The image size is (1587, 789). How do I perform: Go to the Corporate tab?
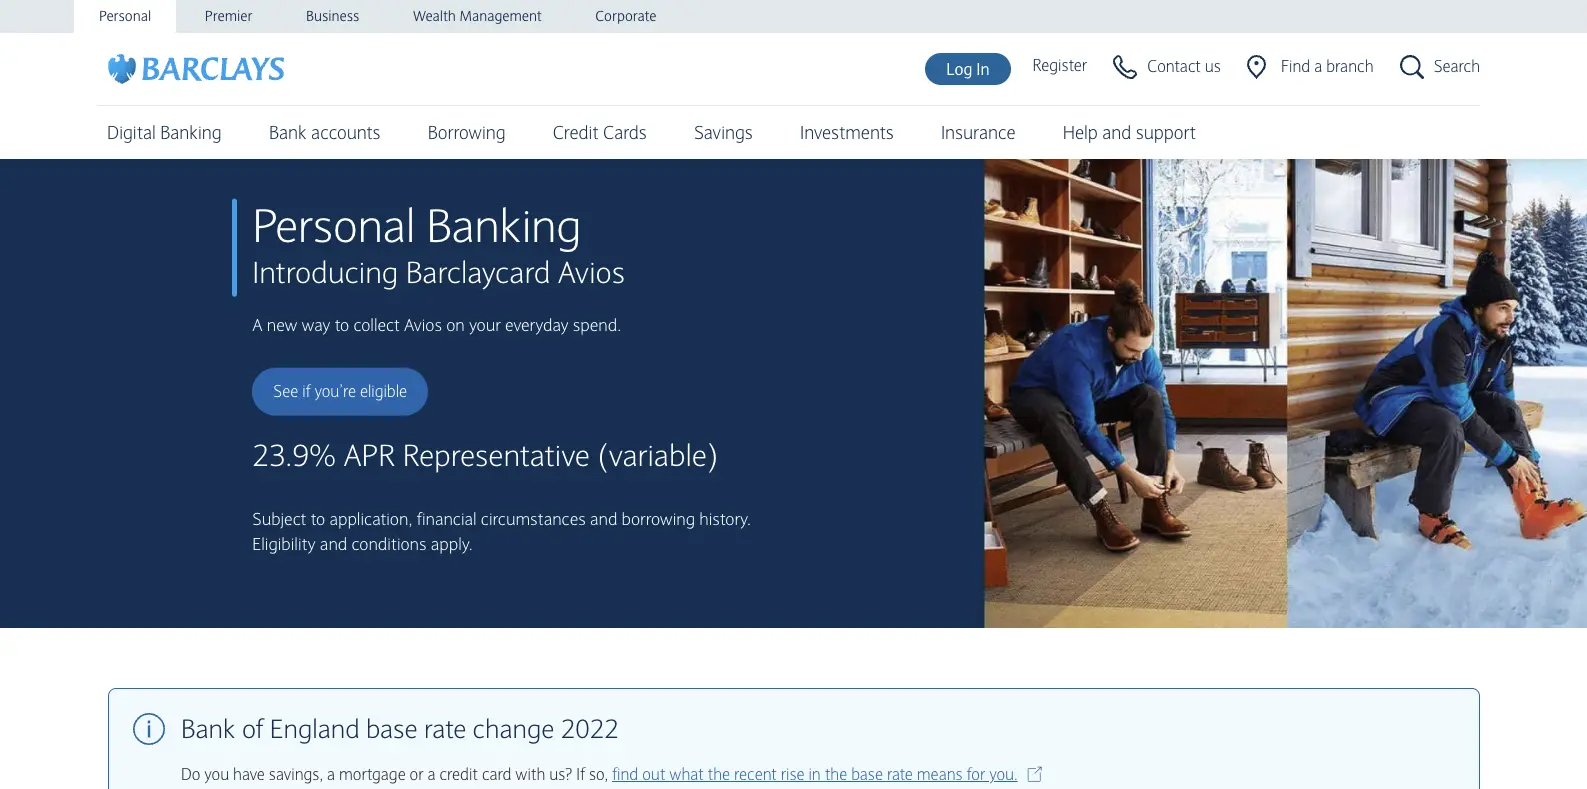[x=626, y=16]
